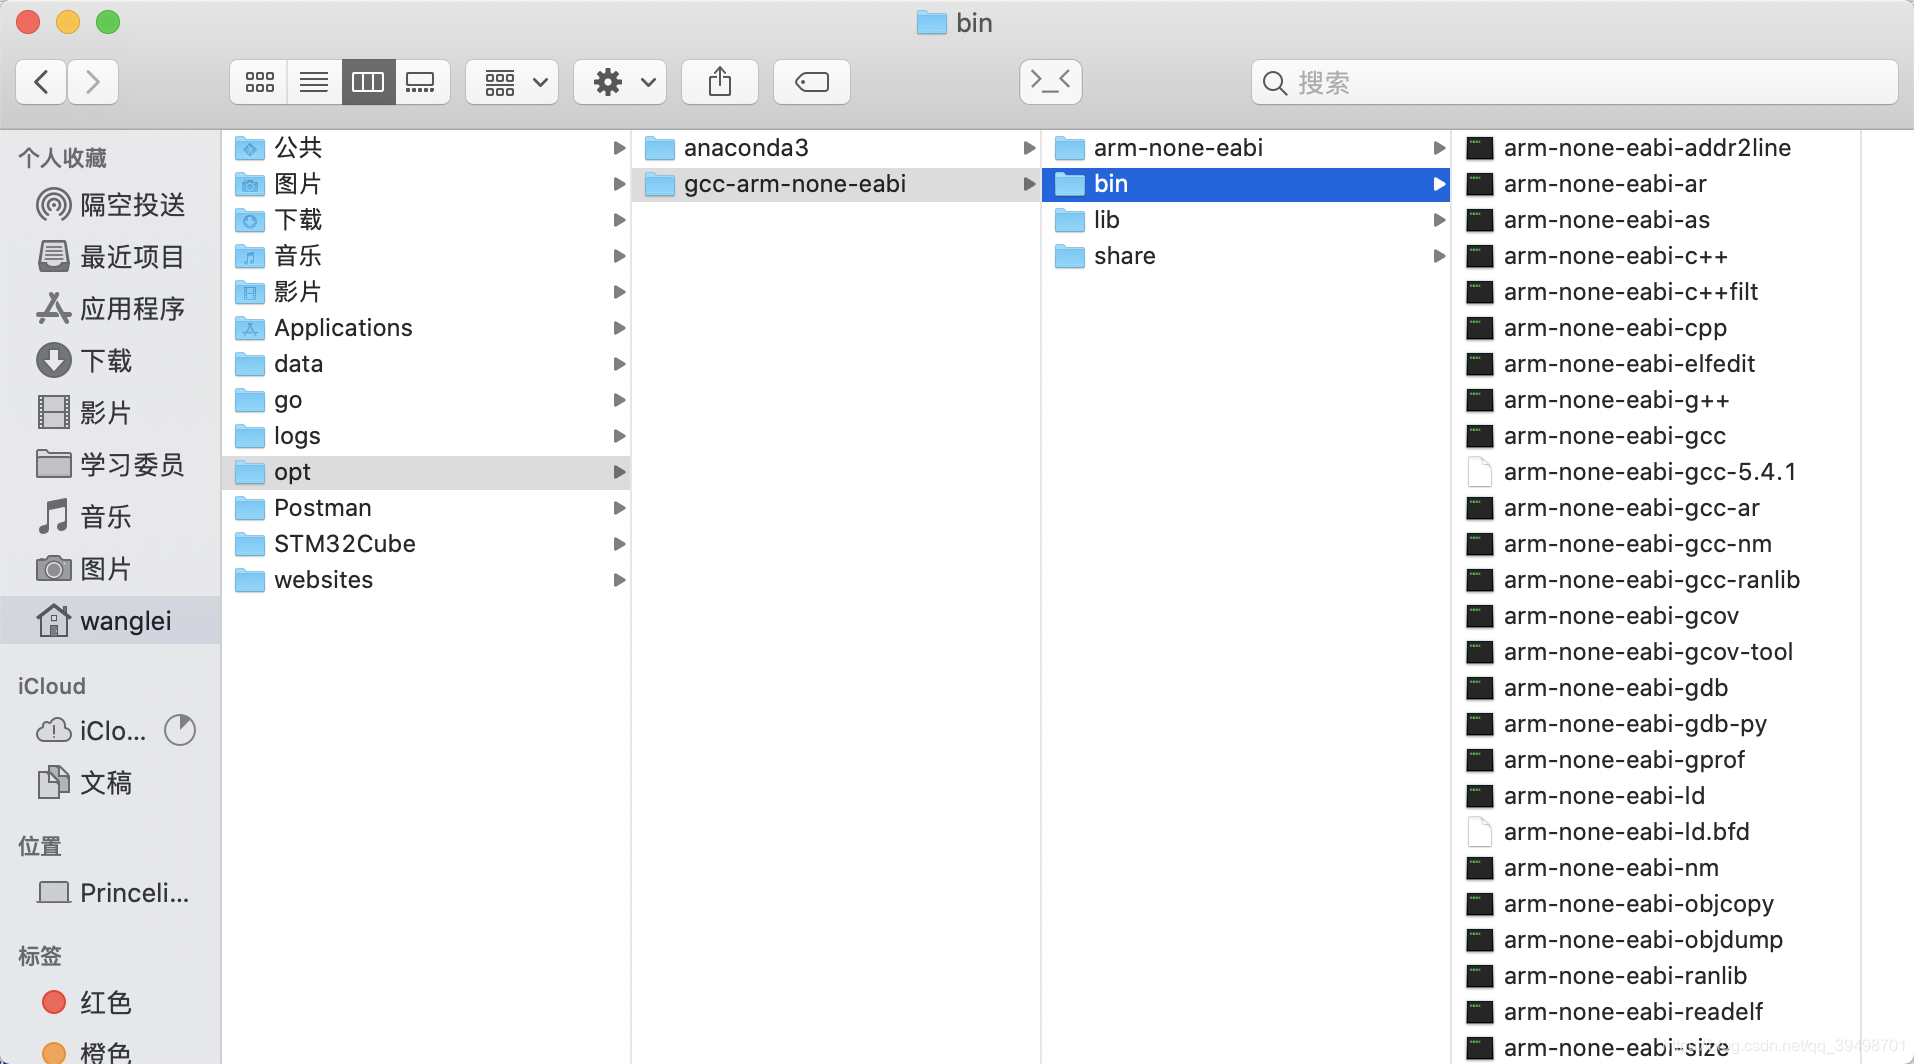Select arm-none-eabi-addr2line executable

tap(1656, 148)
